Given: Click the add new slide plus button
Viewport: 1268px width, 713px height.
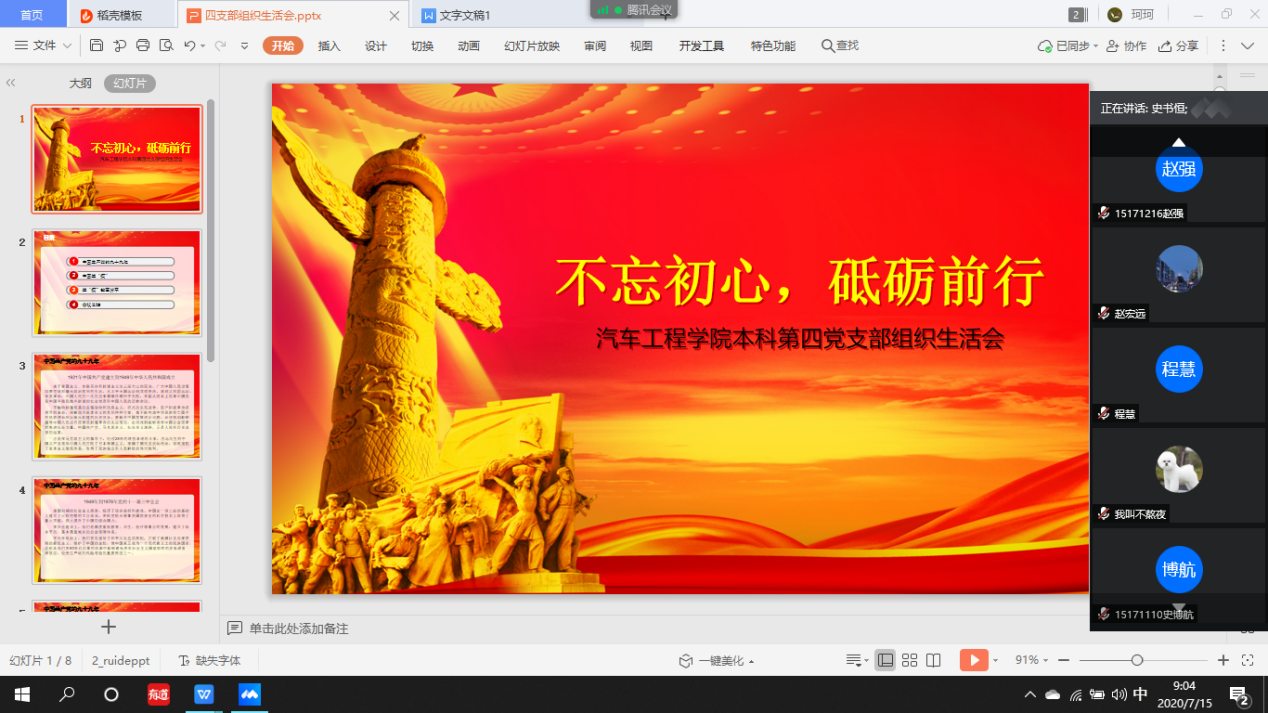Looking at the screenshot, I should [108, 627].
